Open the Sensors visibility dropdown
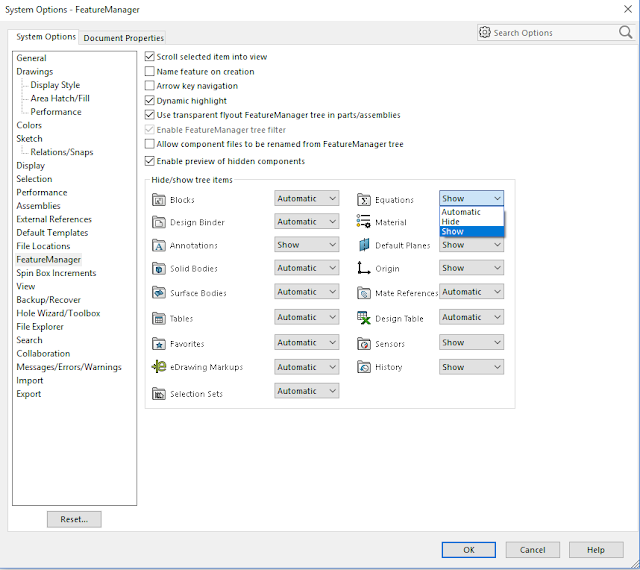This screenshot has height=570, width=640. (x=471, y=342)
